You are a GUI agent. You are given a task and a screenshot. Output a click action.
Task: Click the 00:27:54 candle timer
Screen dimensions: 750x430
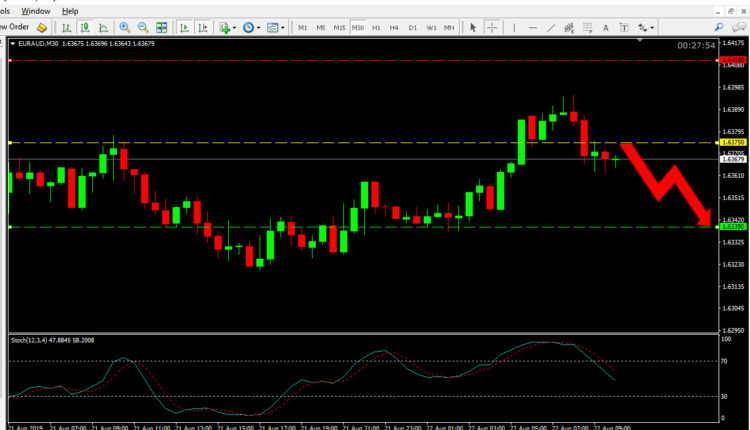(x=696, y=45)
